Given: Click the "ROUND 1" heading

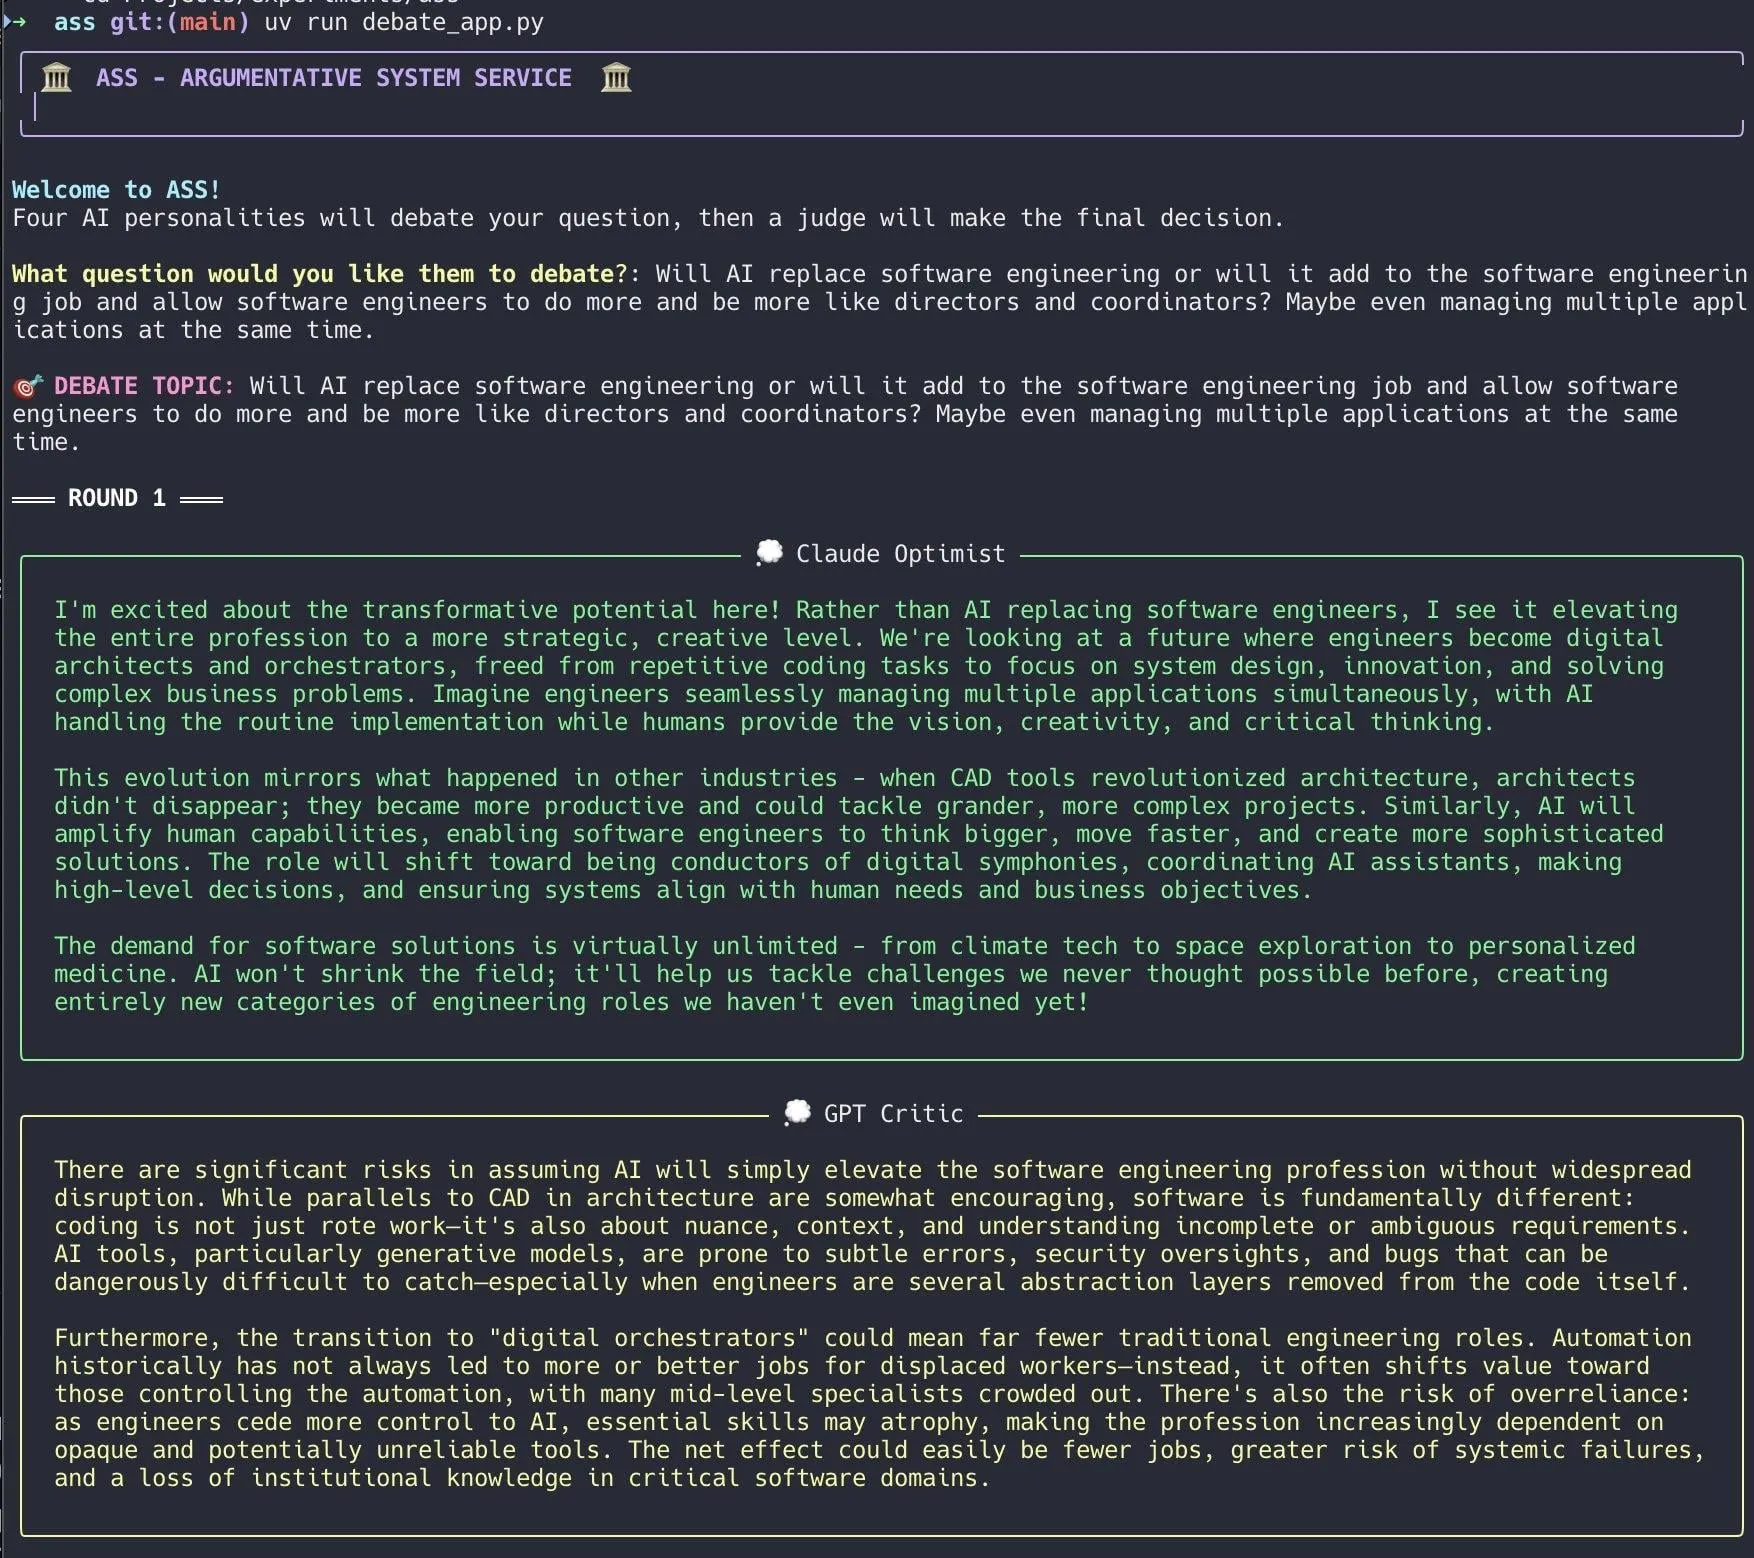Looking at the screenshot, I should (x=117, y=498).
